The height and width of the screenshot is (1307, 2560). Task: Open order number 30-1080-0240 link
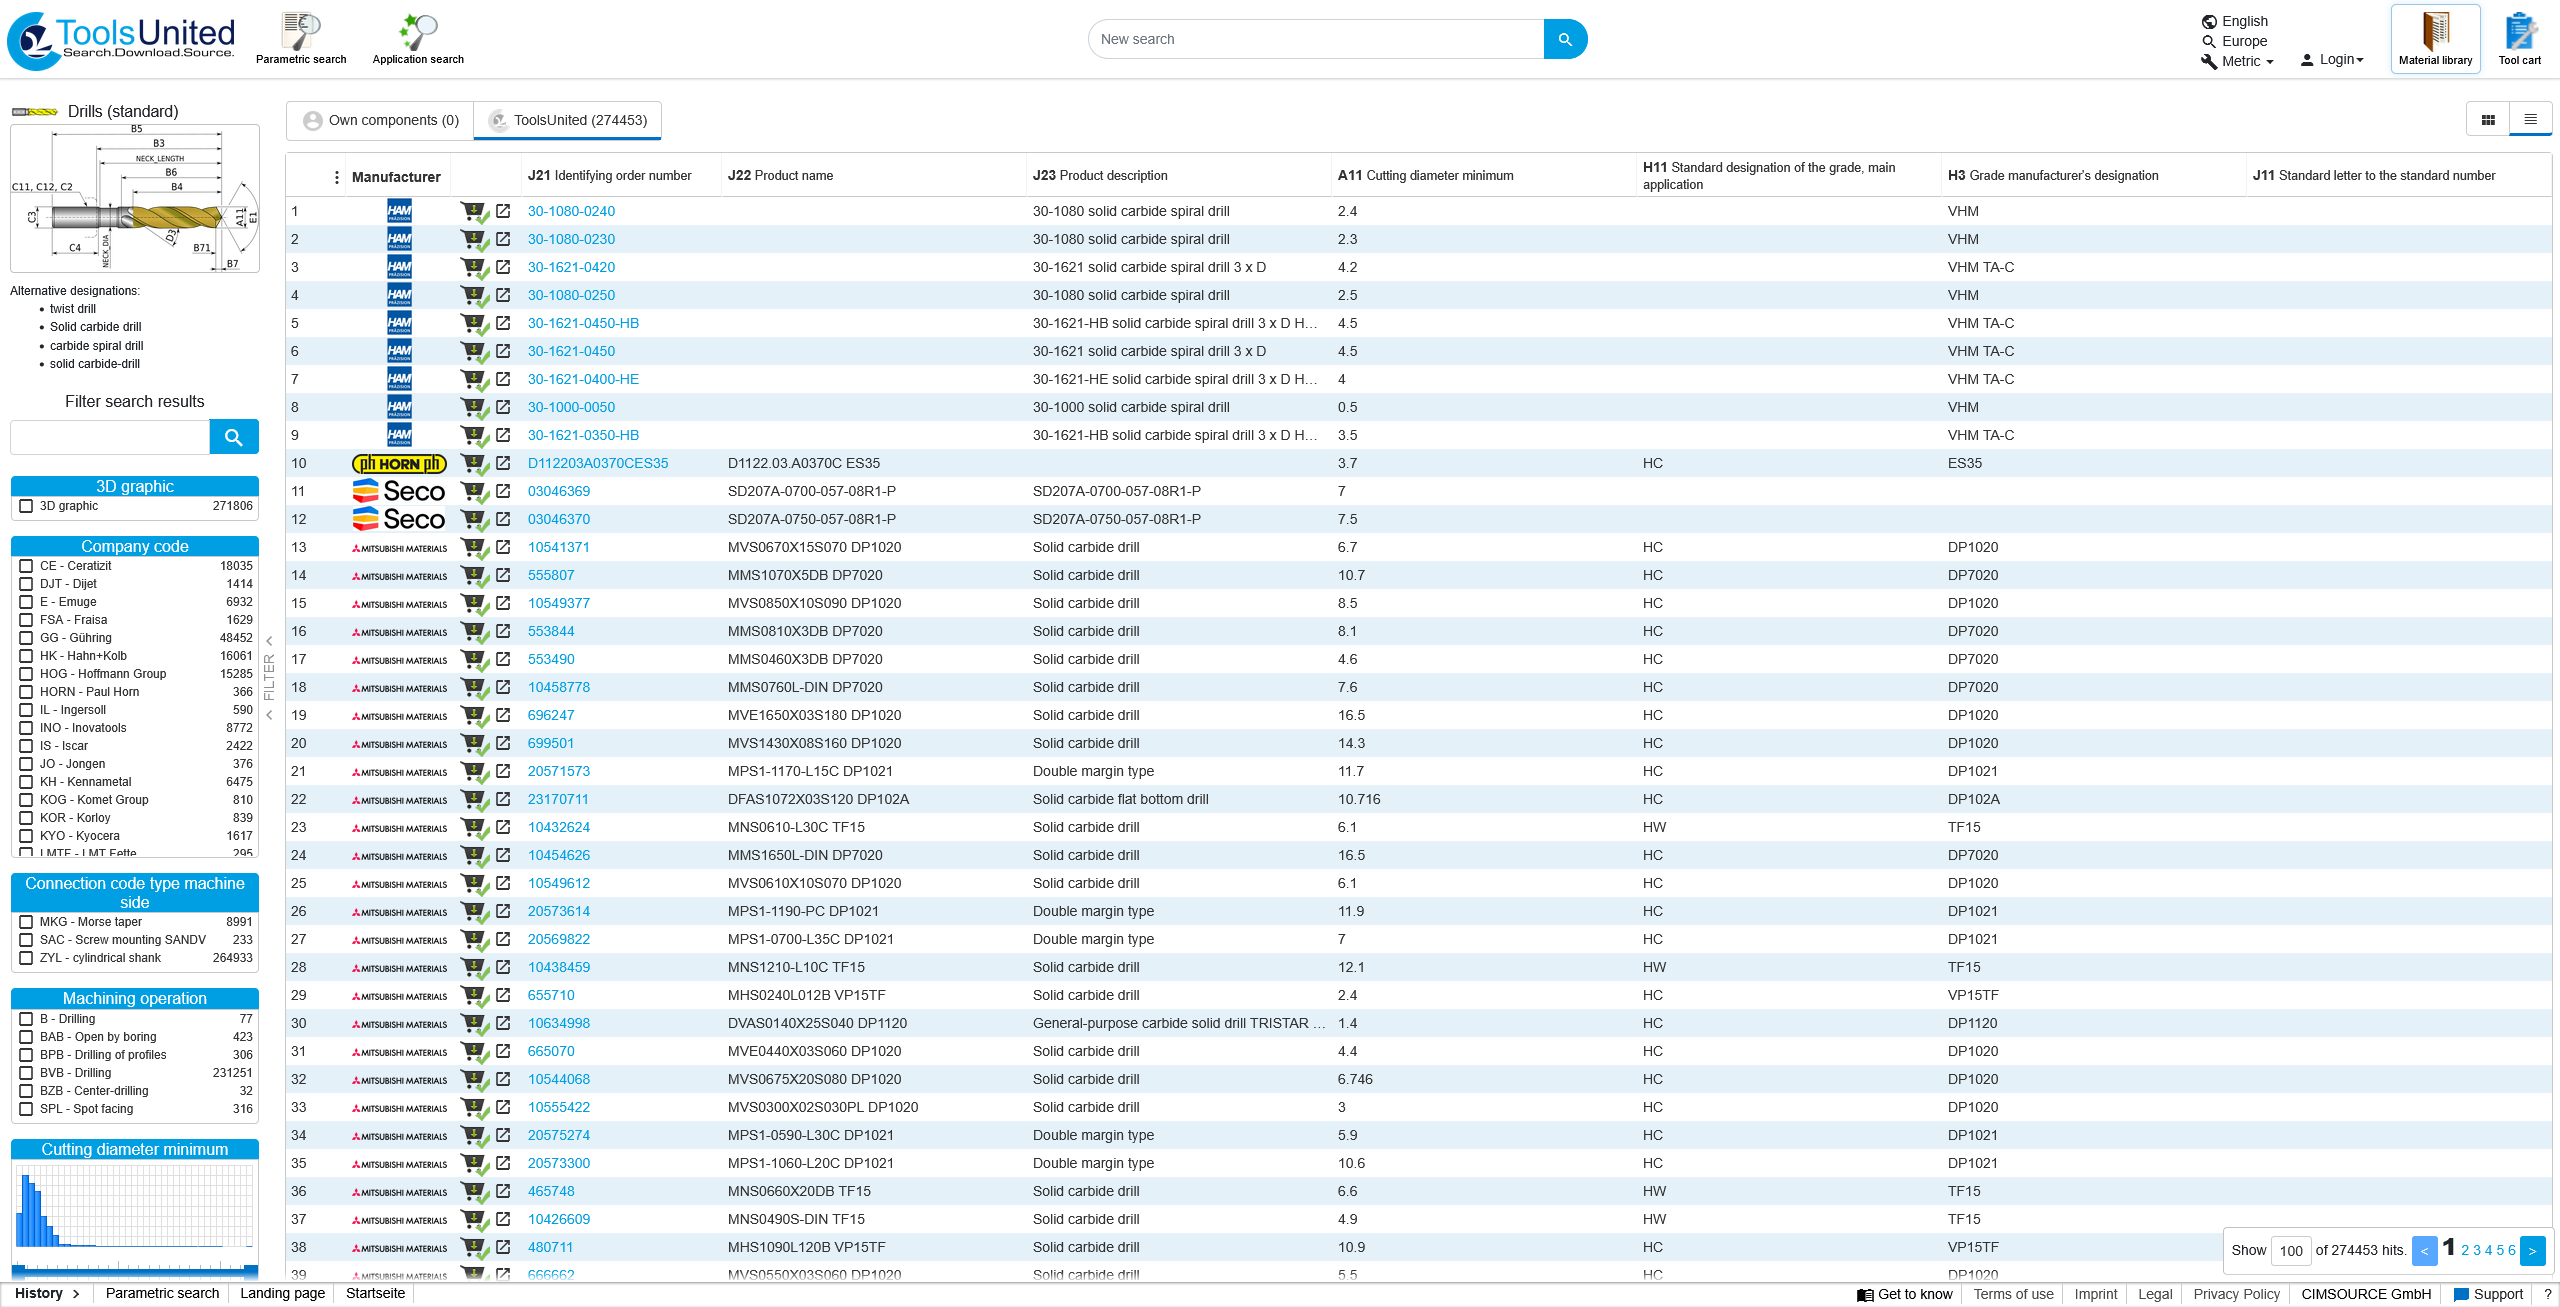pyautogui.click(x=571, y=211)
